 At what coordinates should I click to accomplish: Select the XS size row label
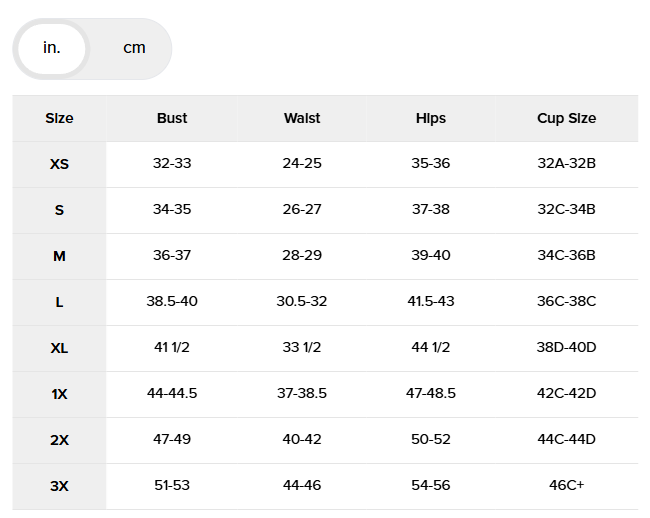coord(59,164)
